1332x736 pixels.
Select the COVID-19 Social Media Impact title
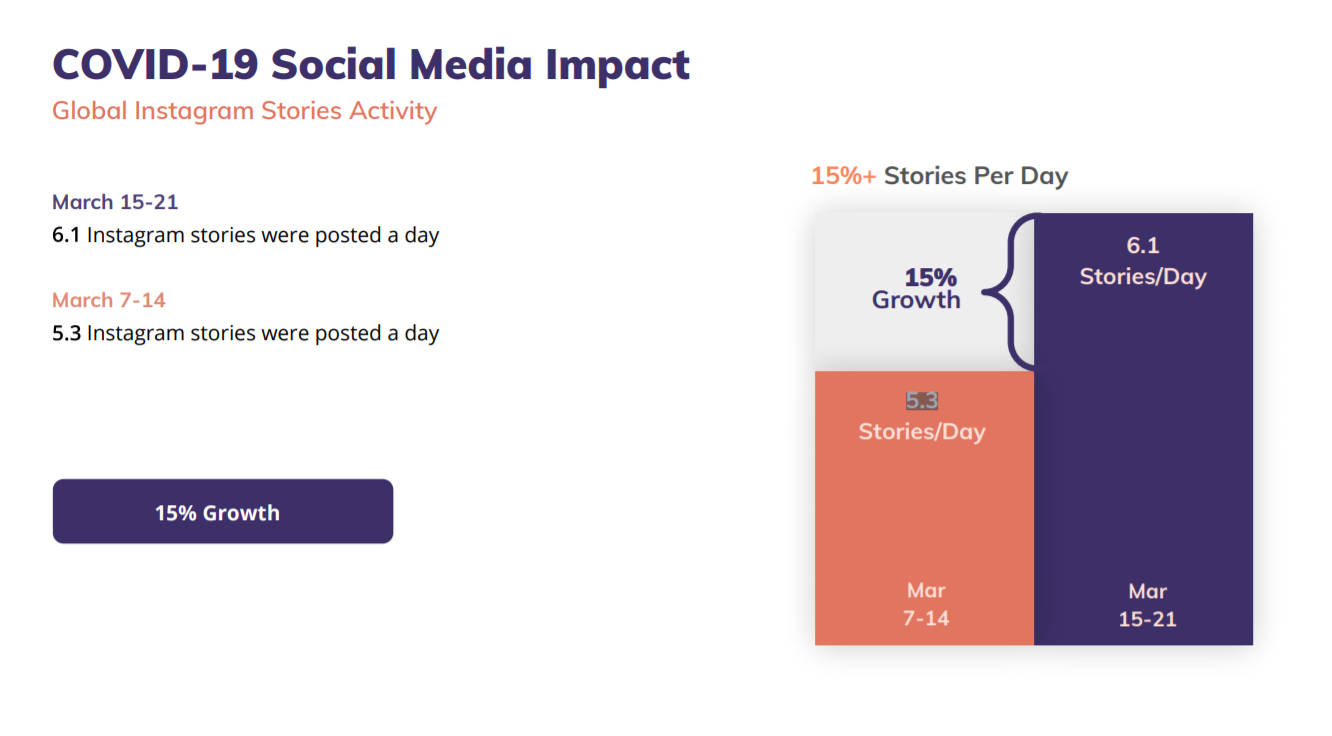(371, 64)
